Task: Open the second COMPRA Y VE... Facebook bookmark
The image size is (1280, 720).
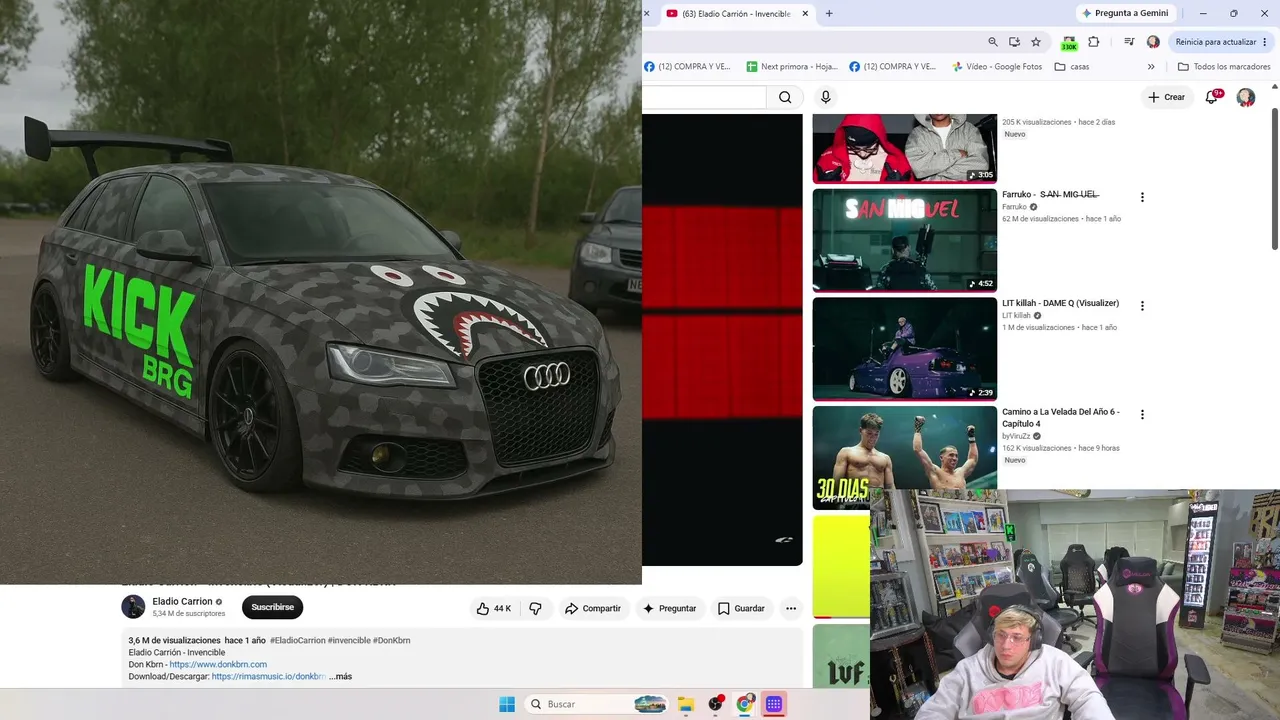Action: pyautogui.click(x=893, y=67)
